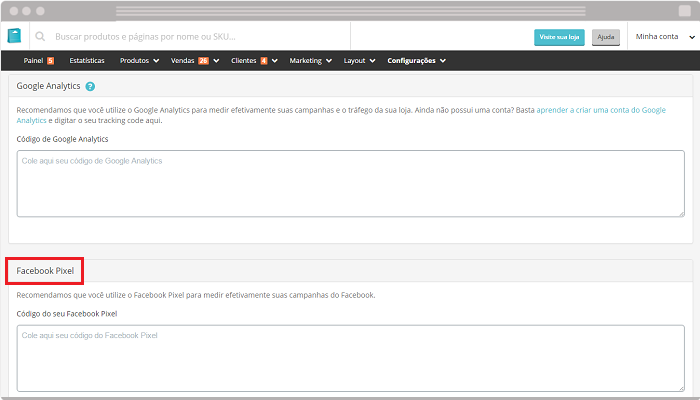
Task: Open the Configurações menu
Action: [411, 61]
